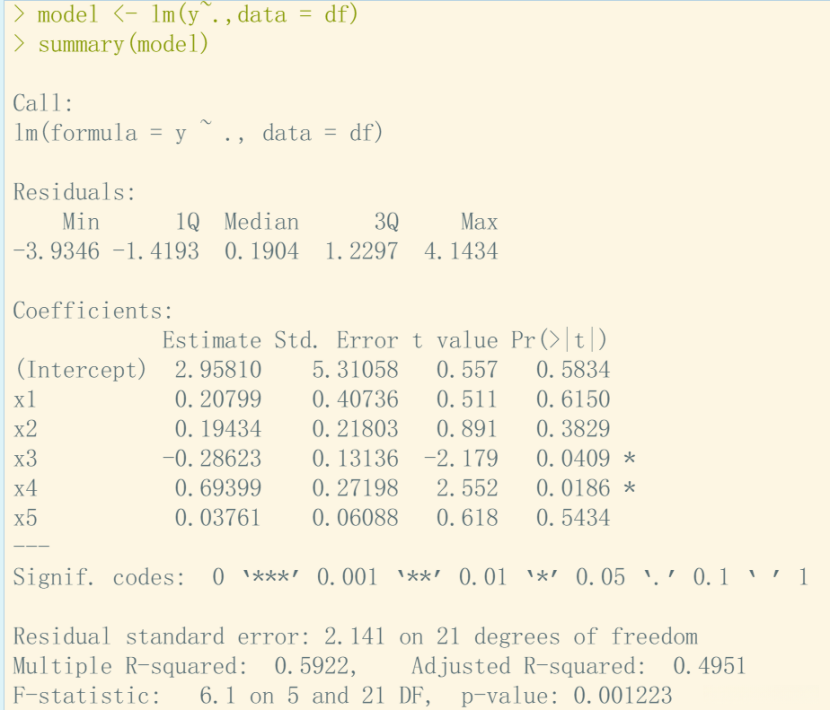Click the F-statistic p-value 0.001223
The height and width of the screenshot is (711, 830).
623,696
